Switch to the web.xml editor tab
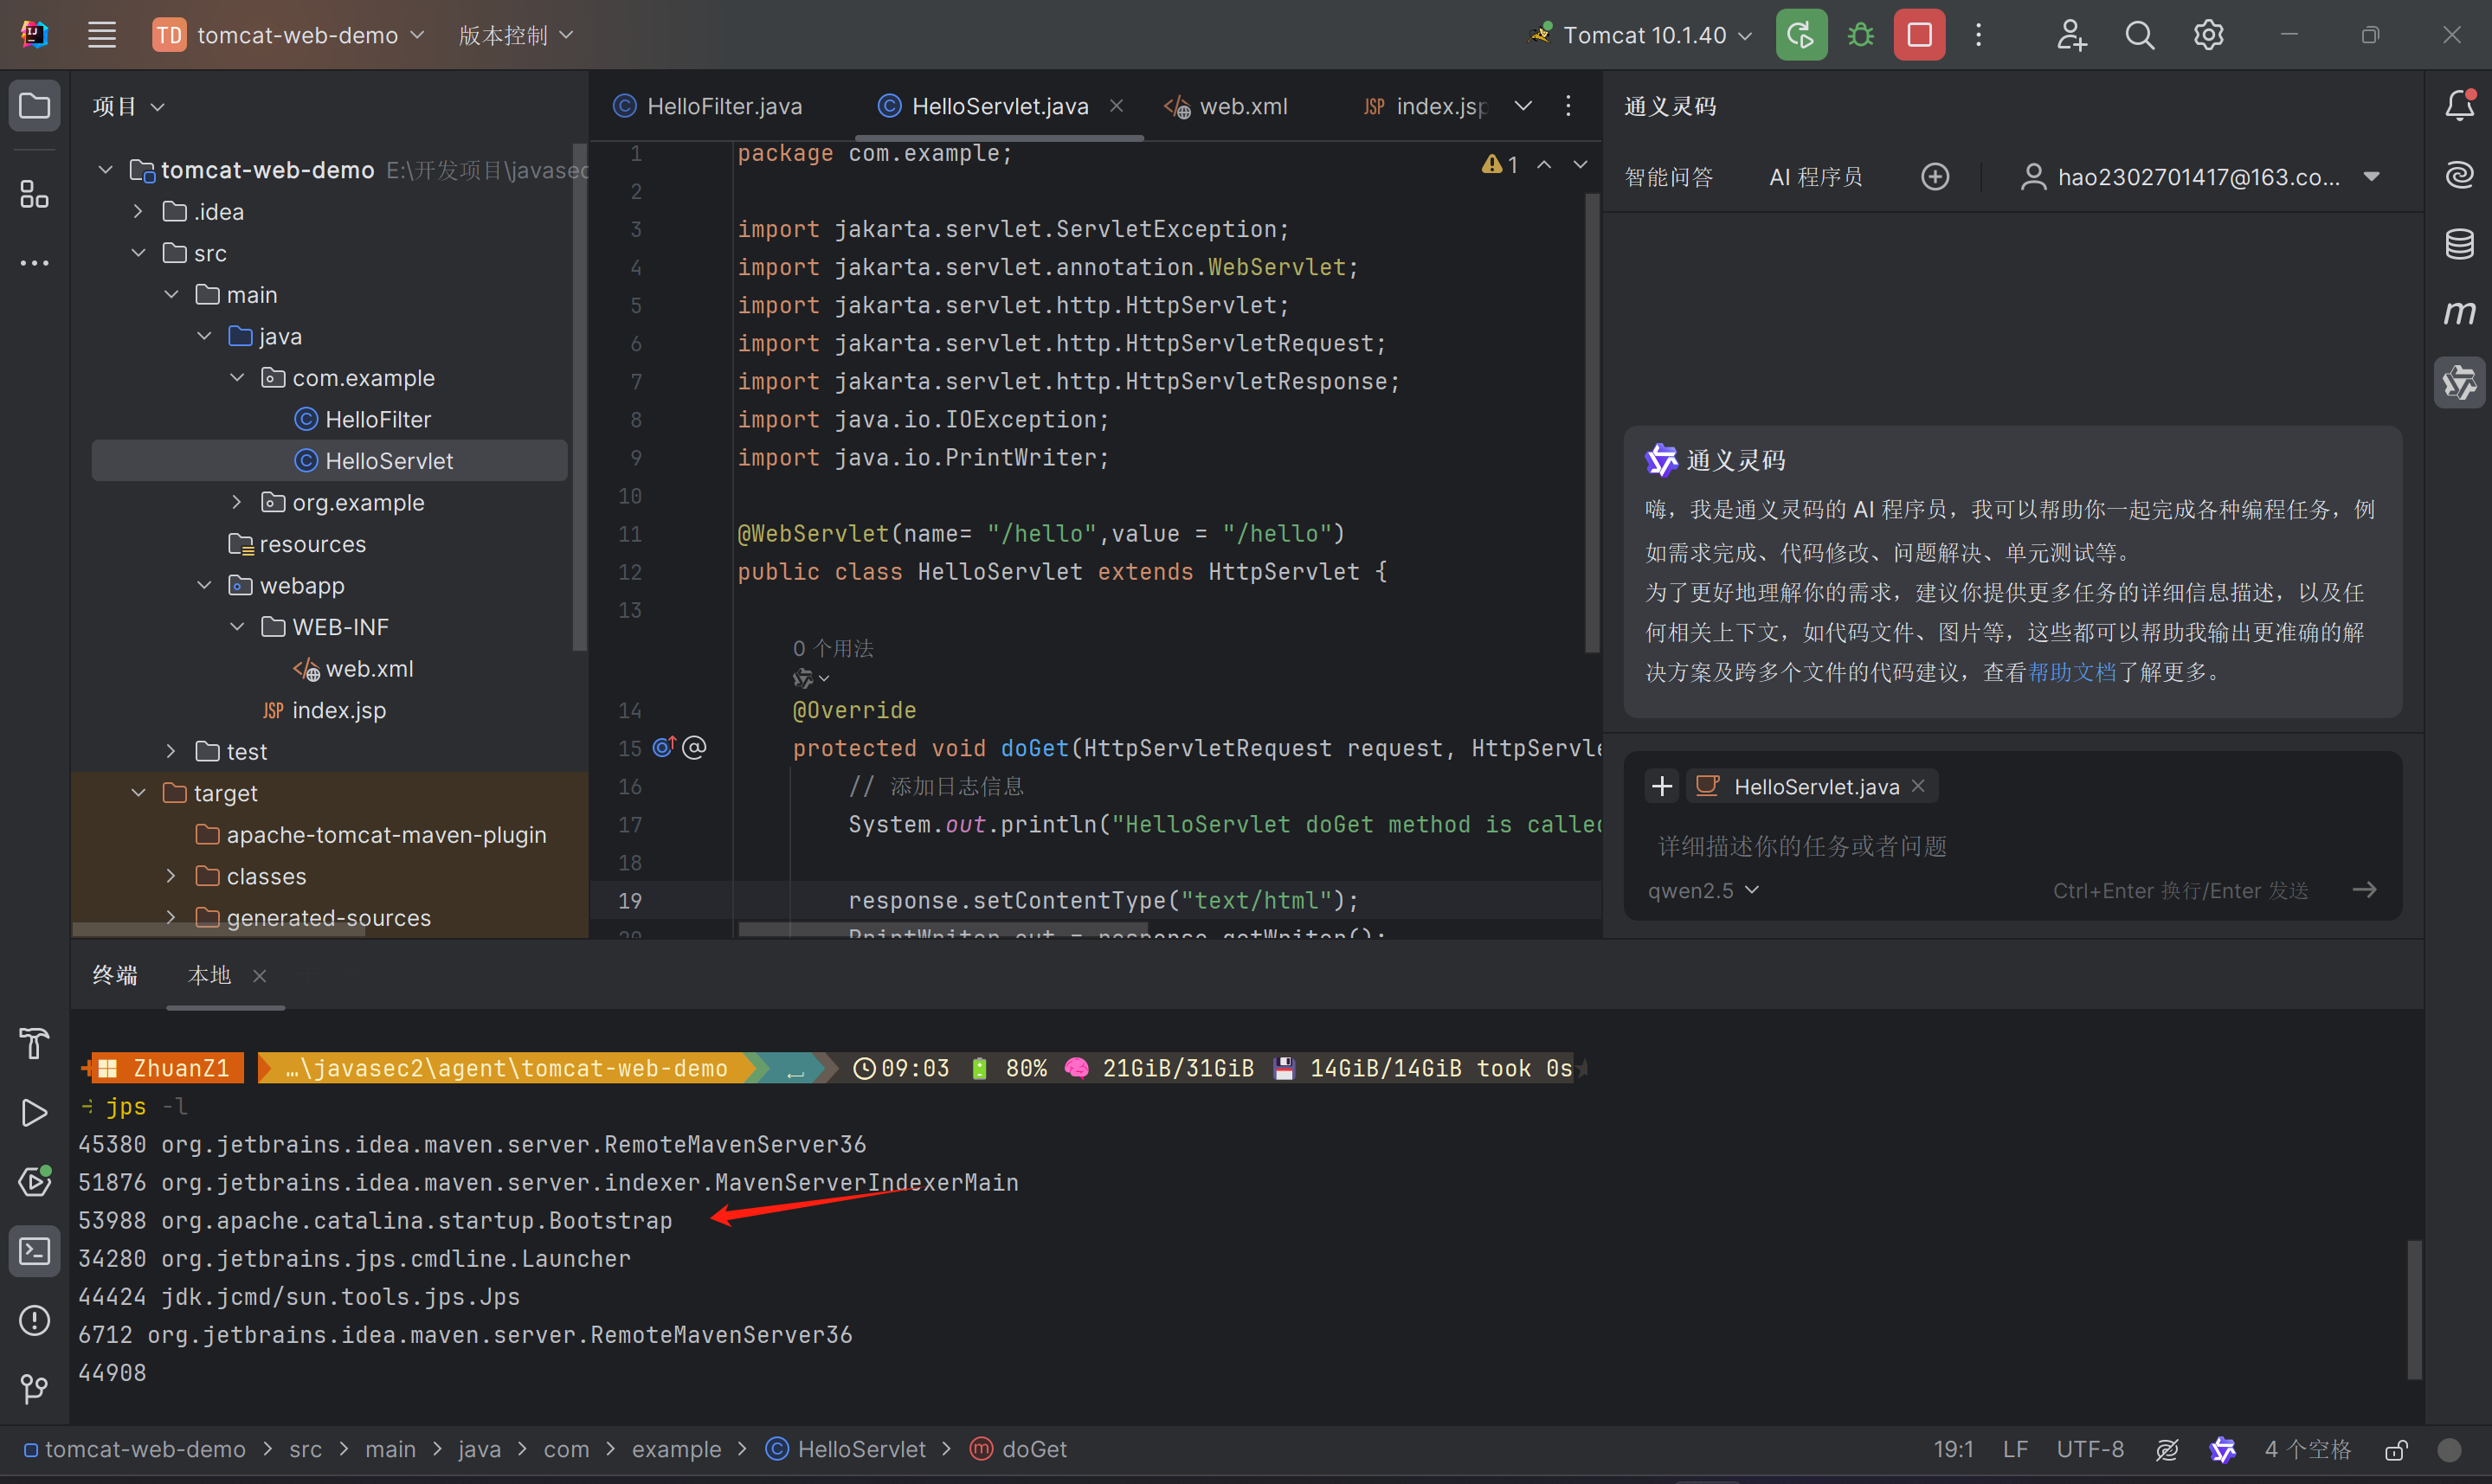This screenshot has height=1484, width=2492. [x=1242, y=106]
